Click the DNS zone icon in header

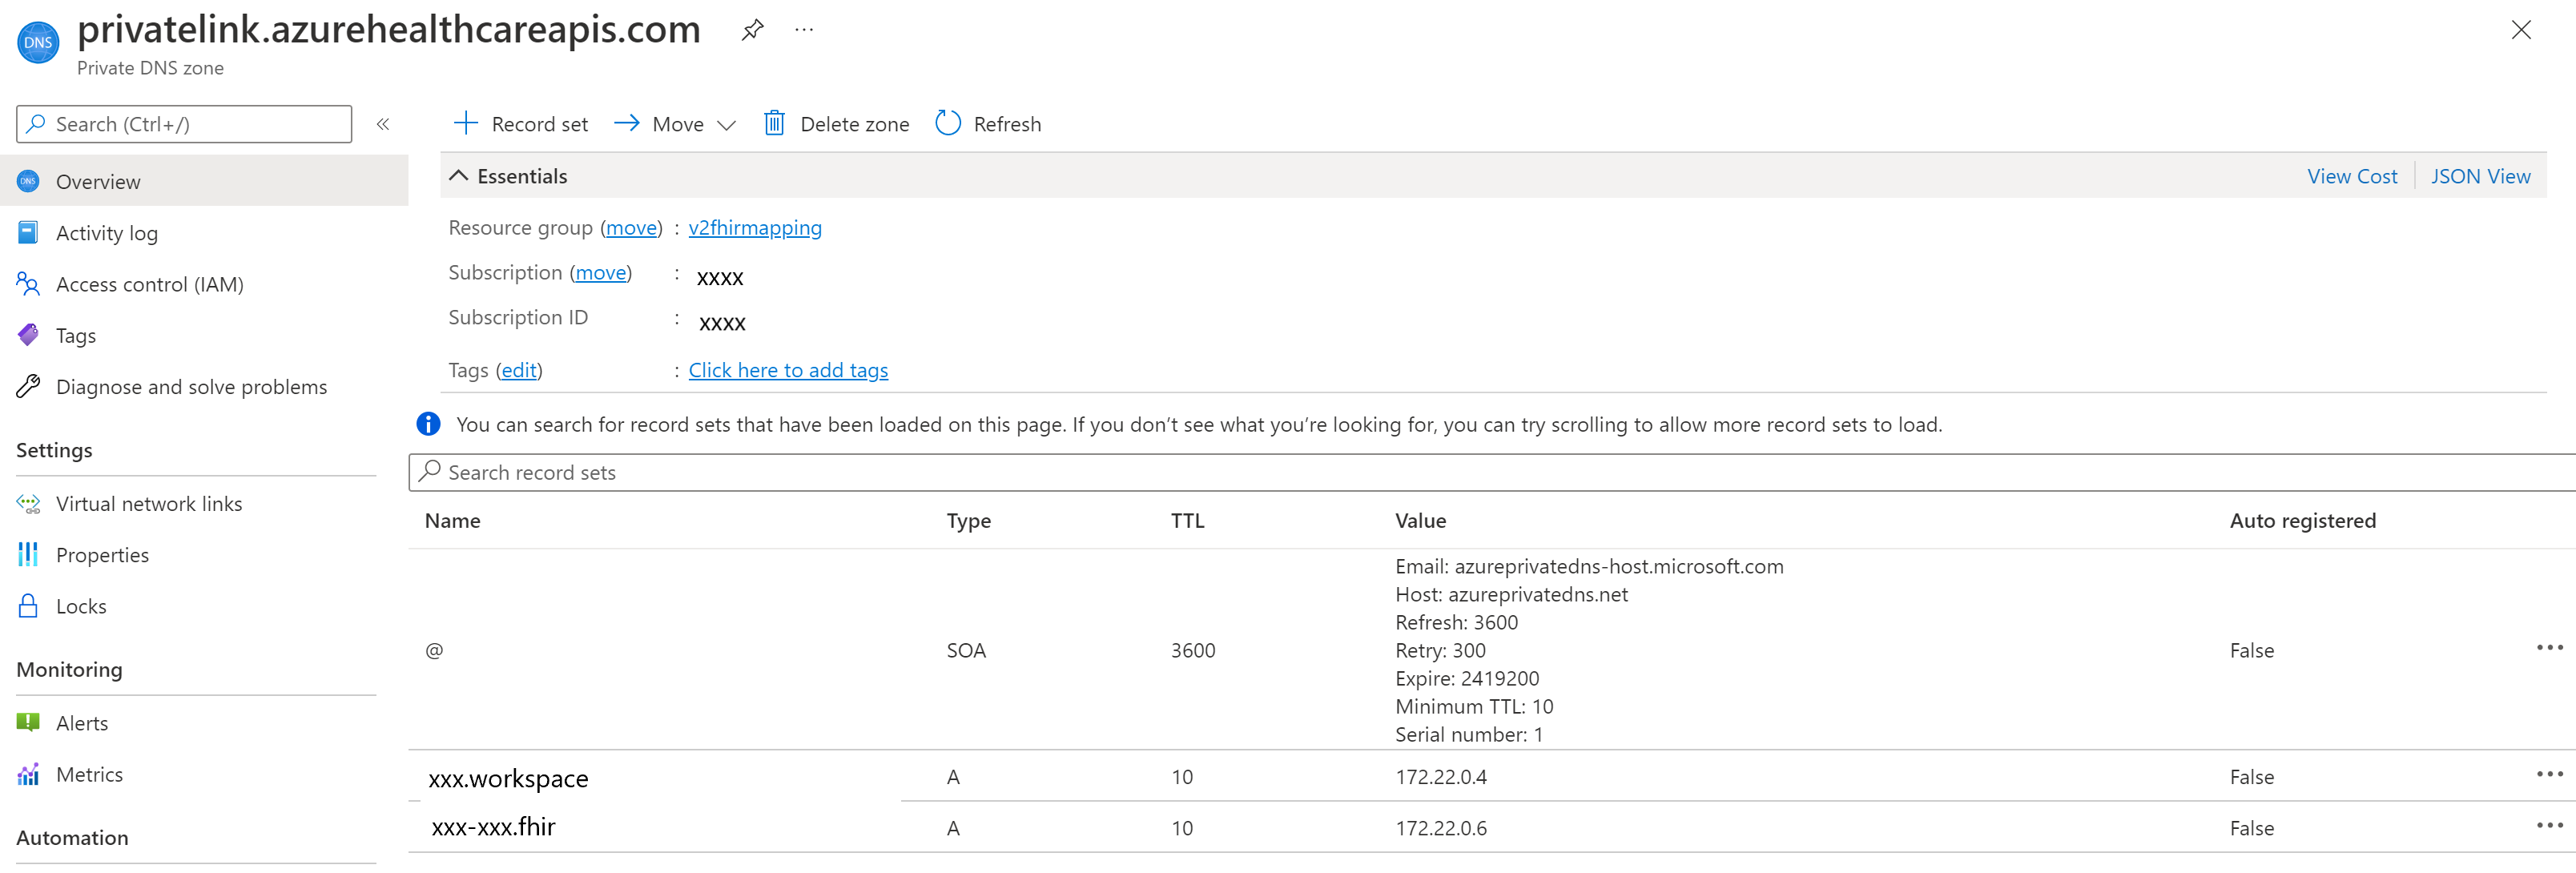click(x=41, y=41)
